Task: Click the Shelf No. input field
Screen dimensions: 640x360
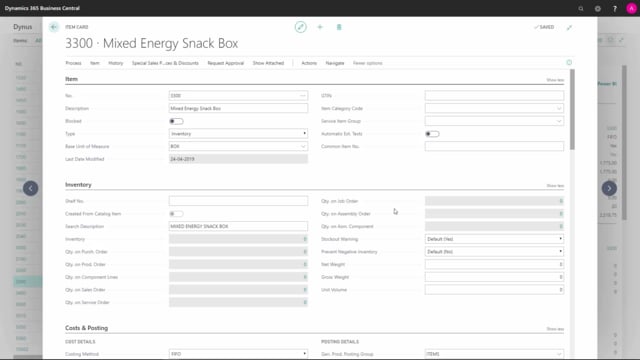Action: [x=238, y=201]
